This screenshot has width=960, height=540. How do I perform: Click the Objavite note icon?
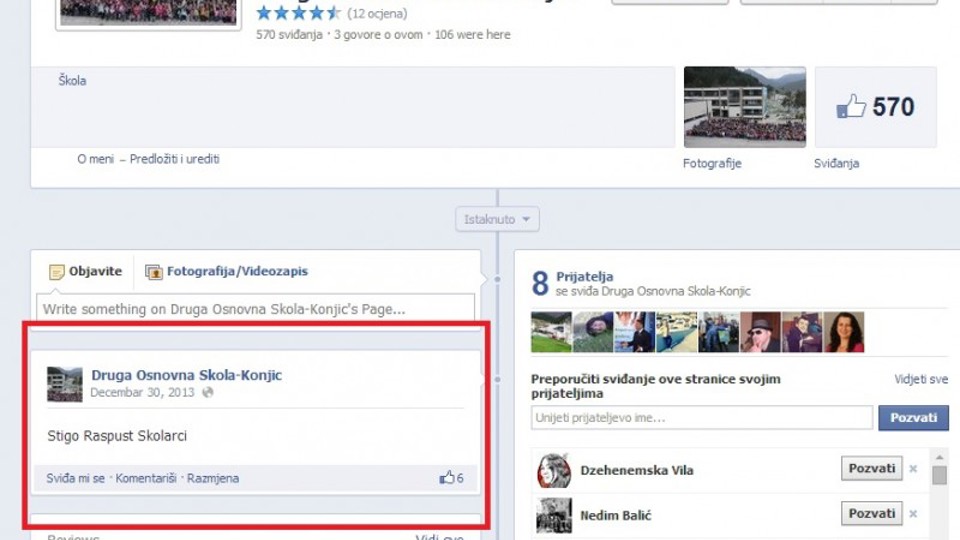click(56, 272)
